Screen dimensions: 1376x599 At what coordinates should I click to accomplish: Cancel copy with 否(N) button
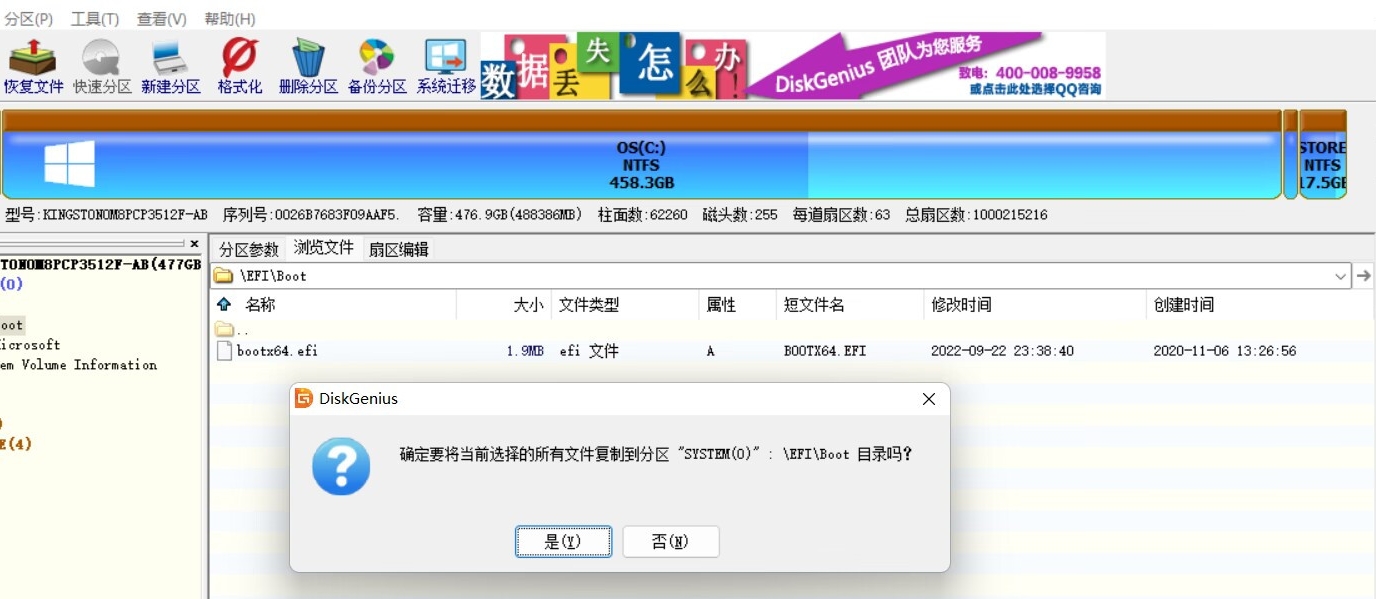(671, 542)
